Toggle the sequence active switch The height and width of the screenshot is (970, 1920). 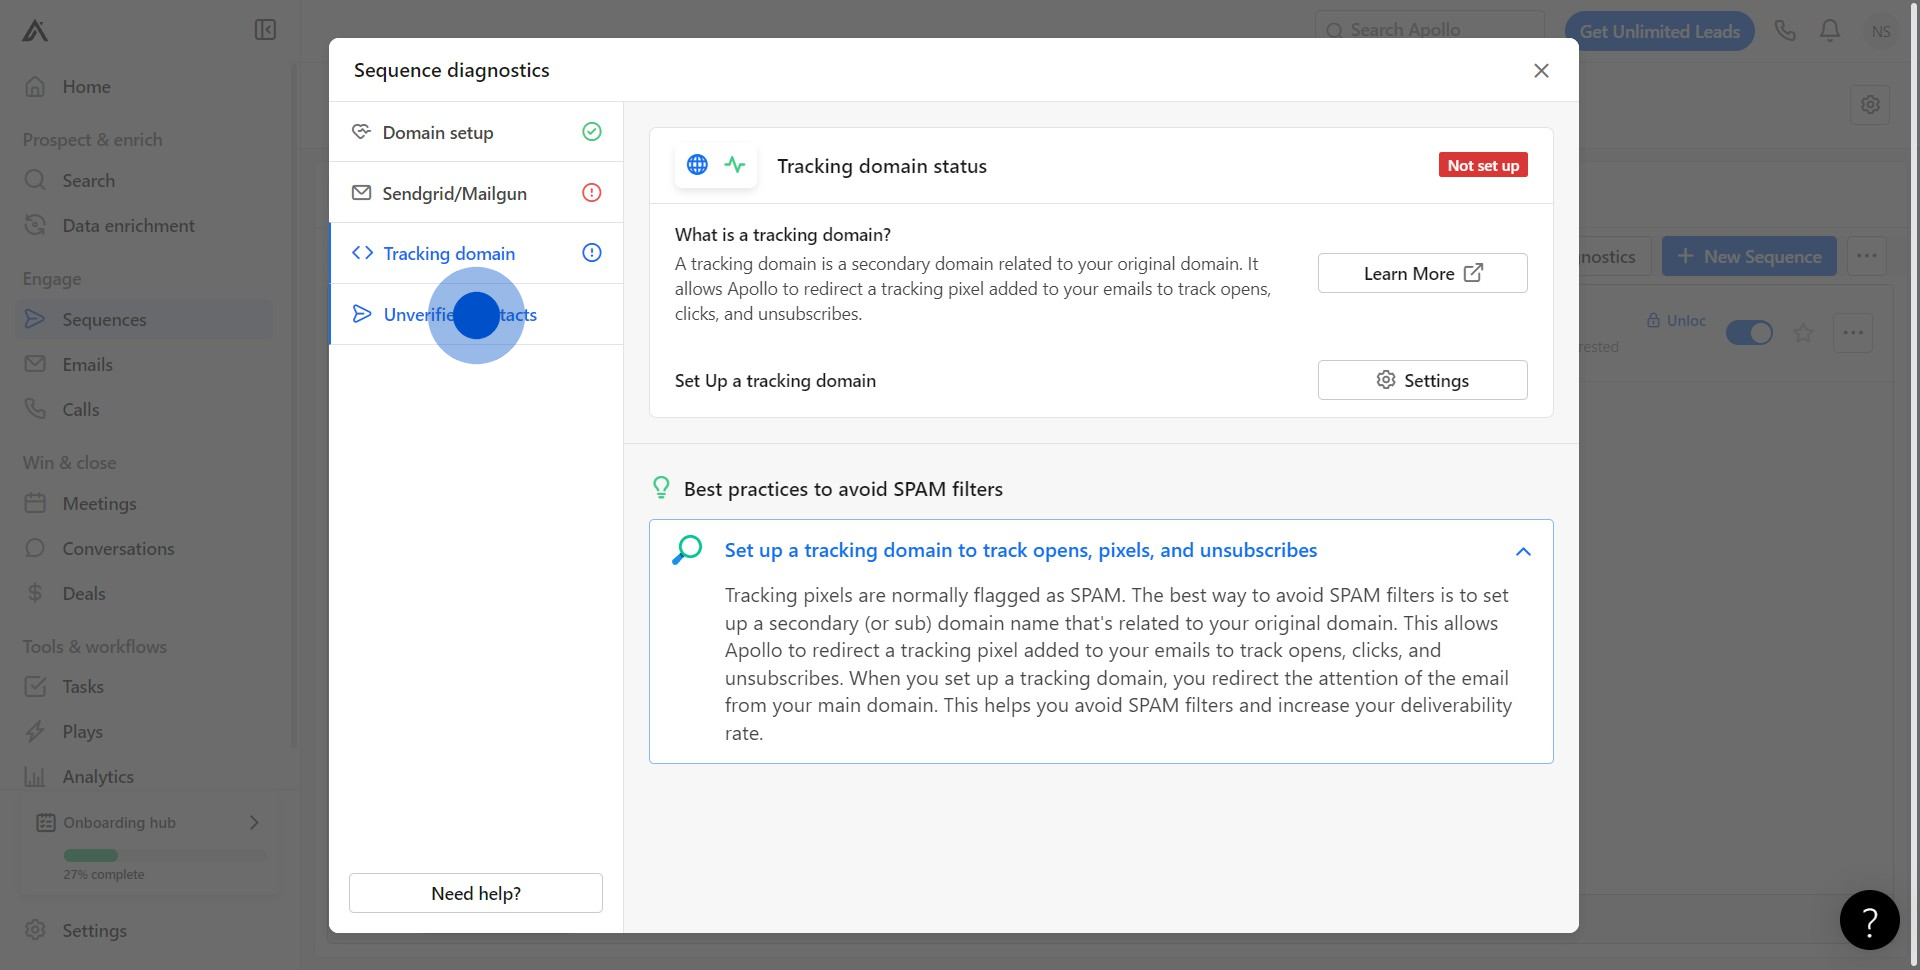[x=1749, y=333]
